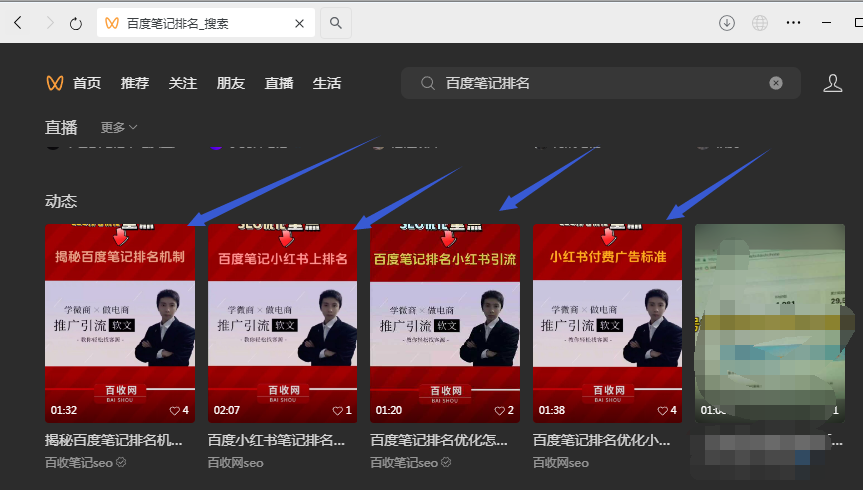Reload the page with the refresh icon
This screenshot has width=863, height=490.
click(76, 23)
